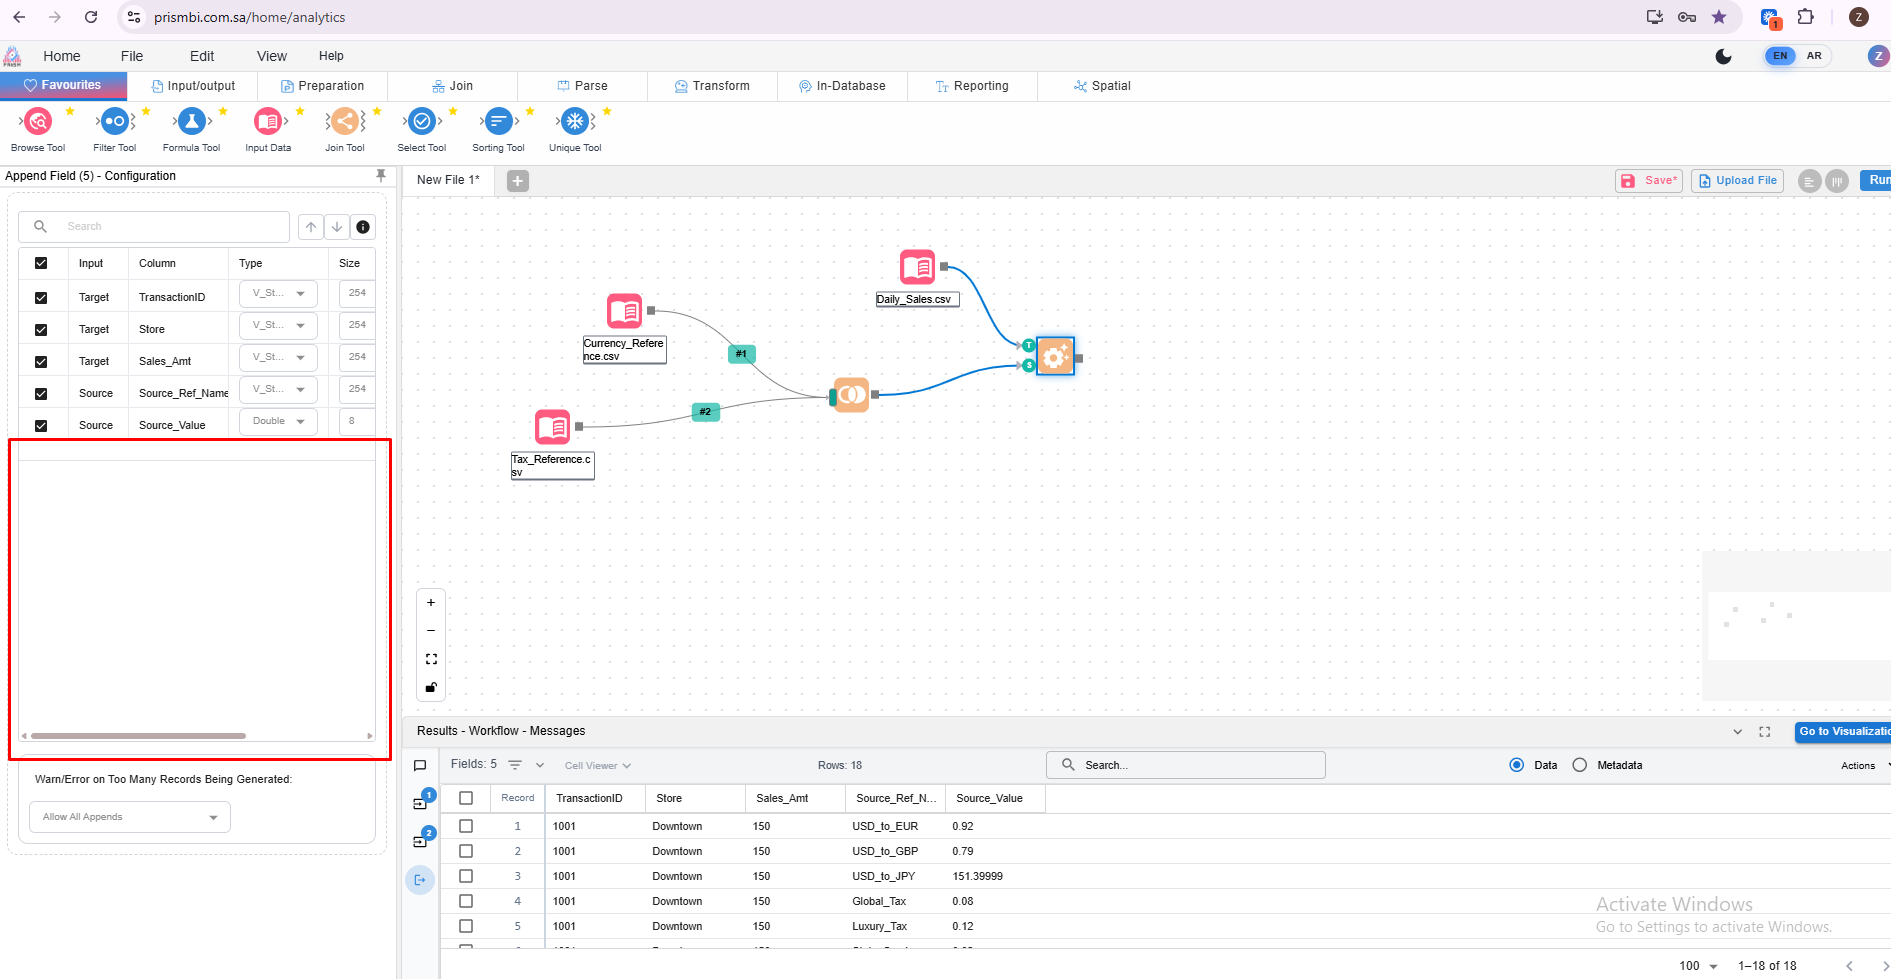
Task: Select the Metadata radio button
Action: pyautogui.click(x=1579, y=765)
